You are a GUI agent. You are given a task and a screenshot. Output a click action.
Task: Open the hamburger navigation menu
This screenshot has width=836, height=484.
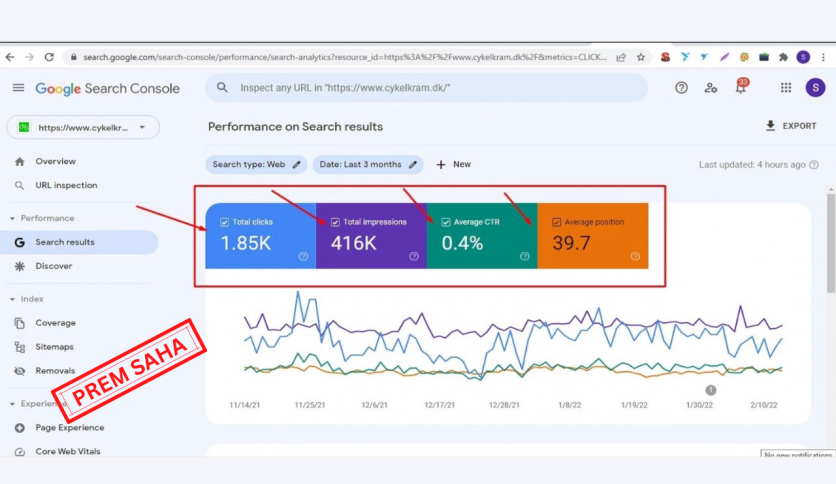pos(18,87)
